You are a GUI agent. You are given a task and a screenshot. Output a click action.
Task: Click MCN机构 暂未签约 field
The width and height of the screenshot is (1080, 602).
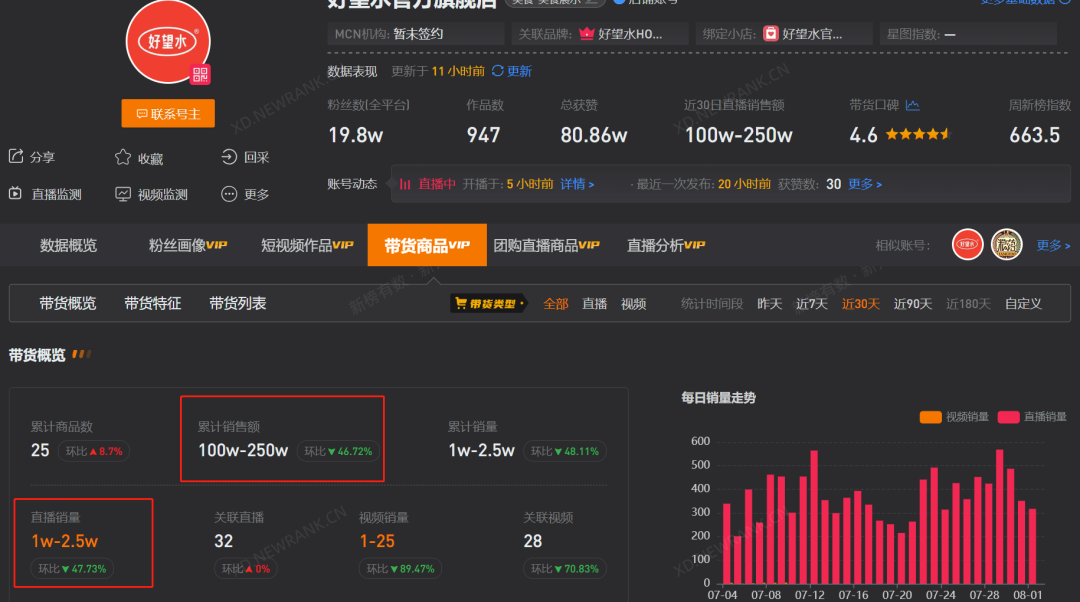416,34
